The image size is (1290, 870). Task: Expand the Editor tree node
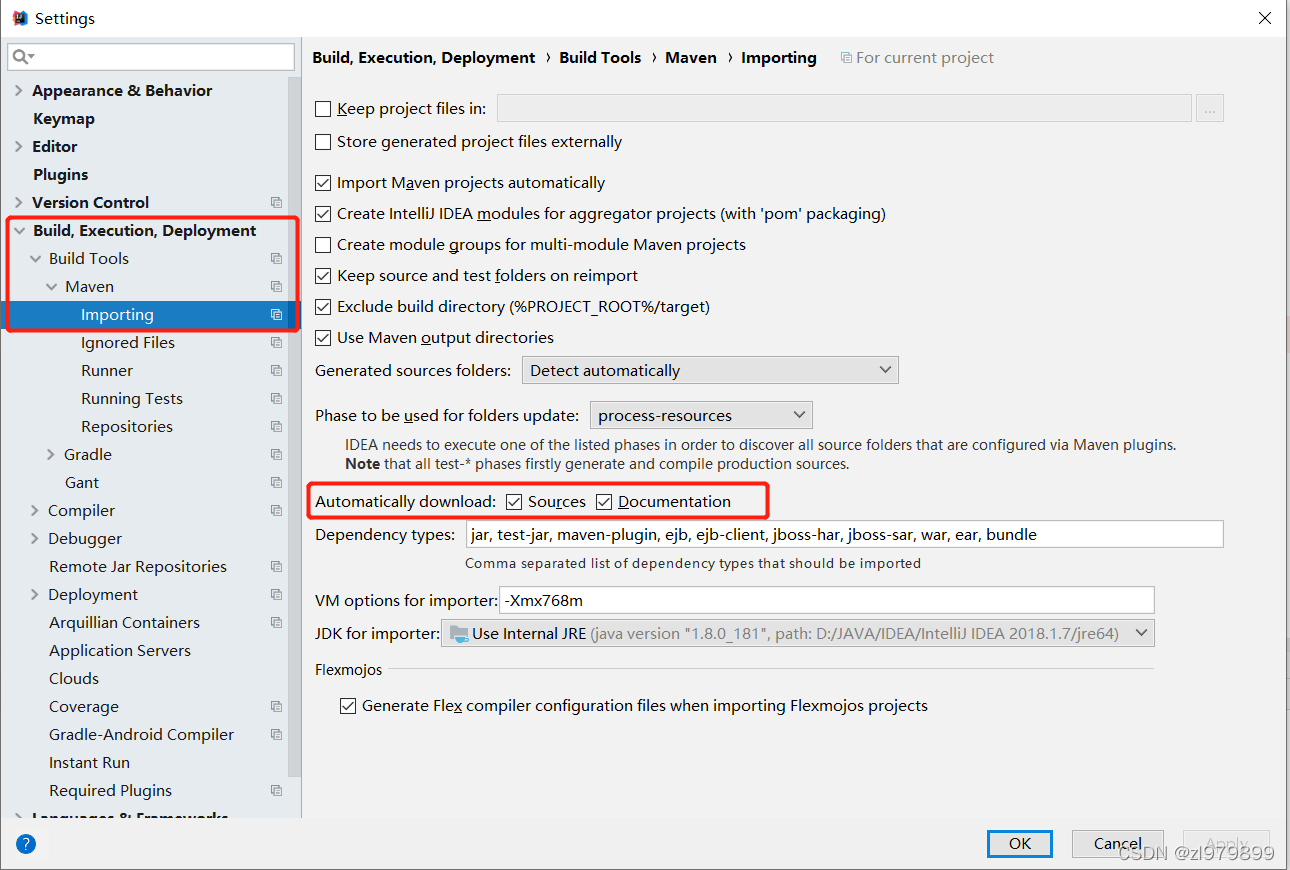pyautogui.click(x=19, y=147)
